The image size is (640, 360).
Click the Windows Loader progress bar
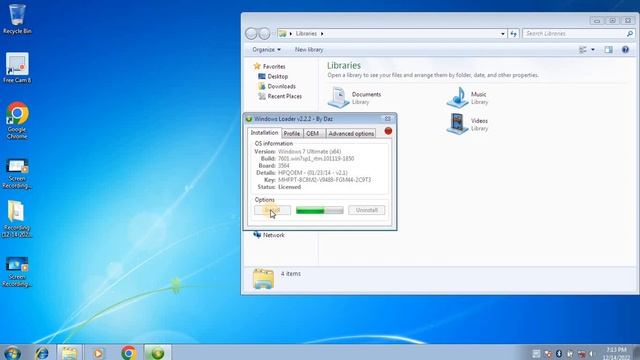(x=320, y=211)
